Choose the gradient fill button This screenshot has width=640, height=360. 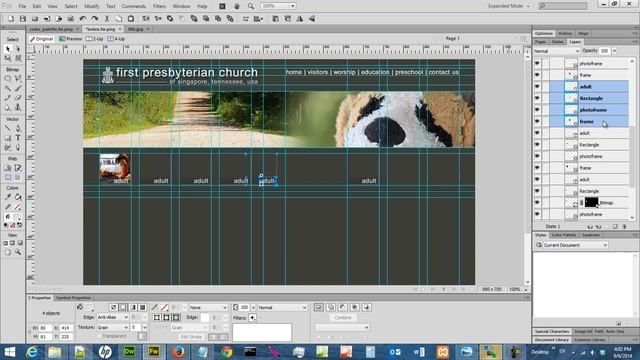click(x=133, y=307)
